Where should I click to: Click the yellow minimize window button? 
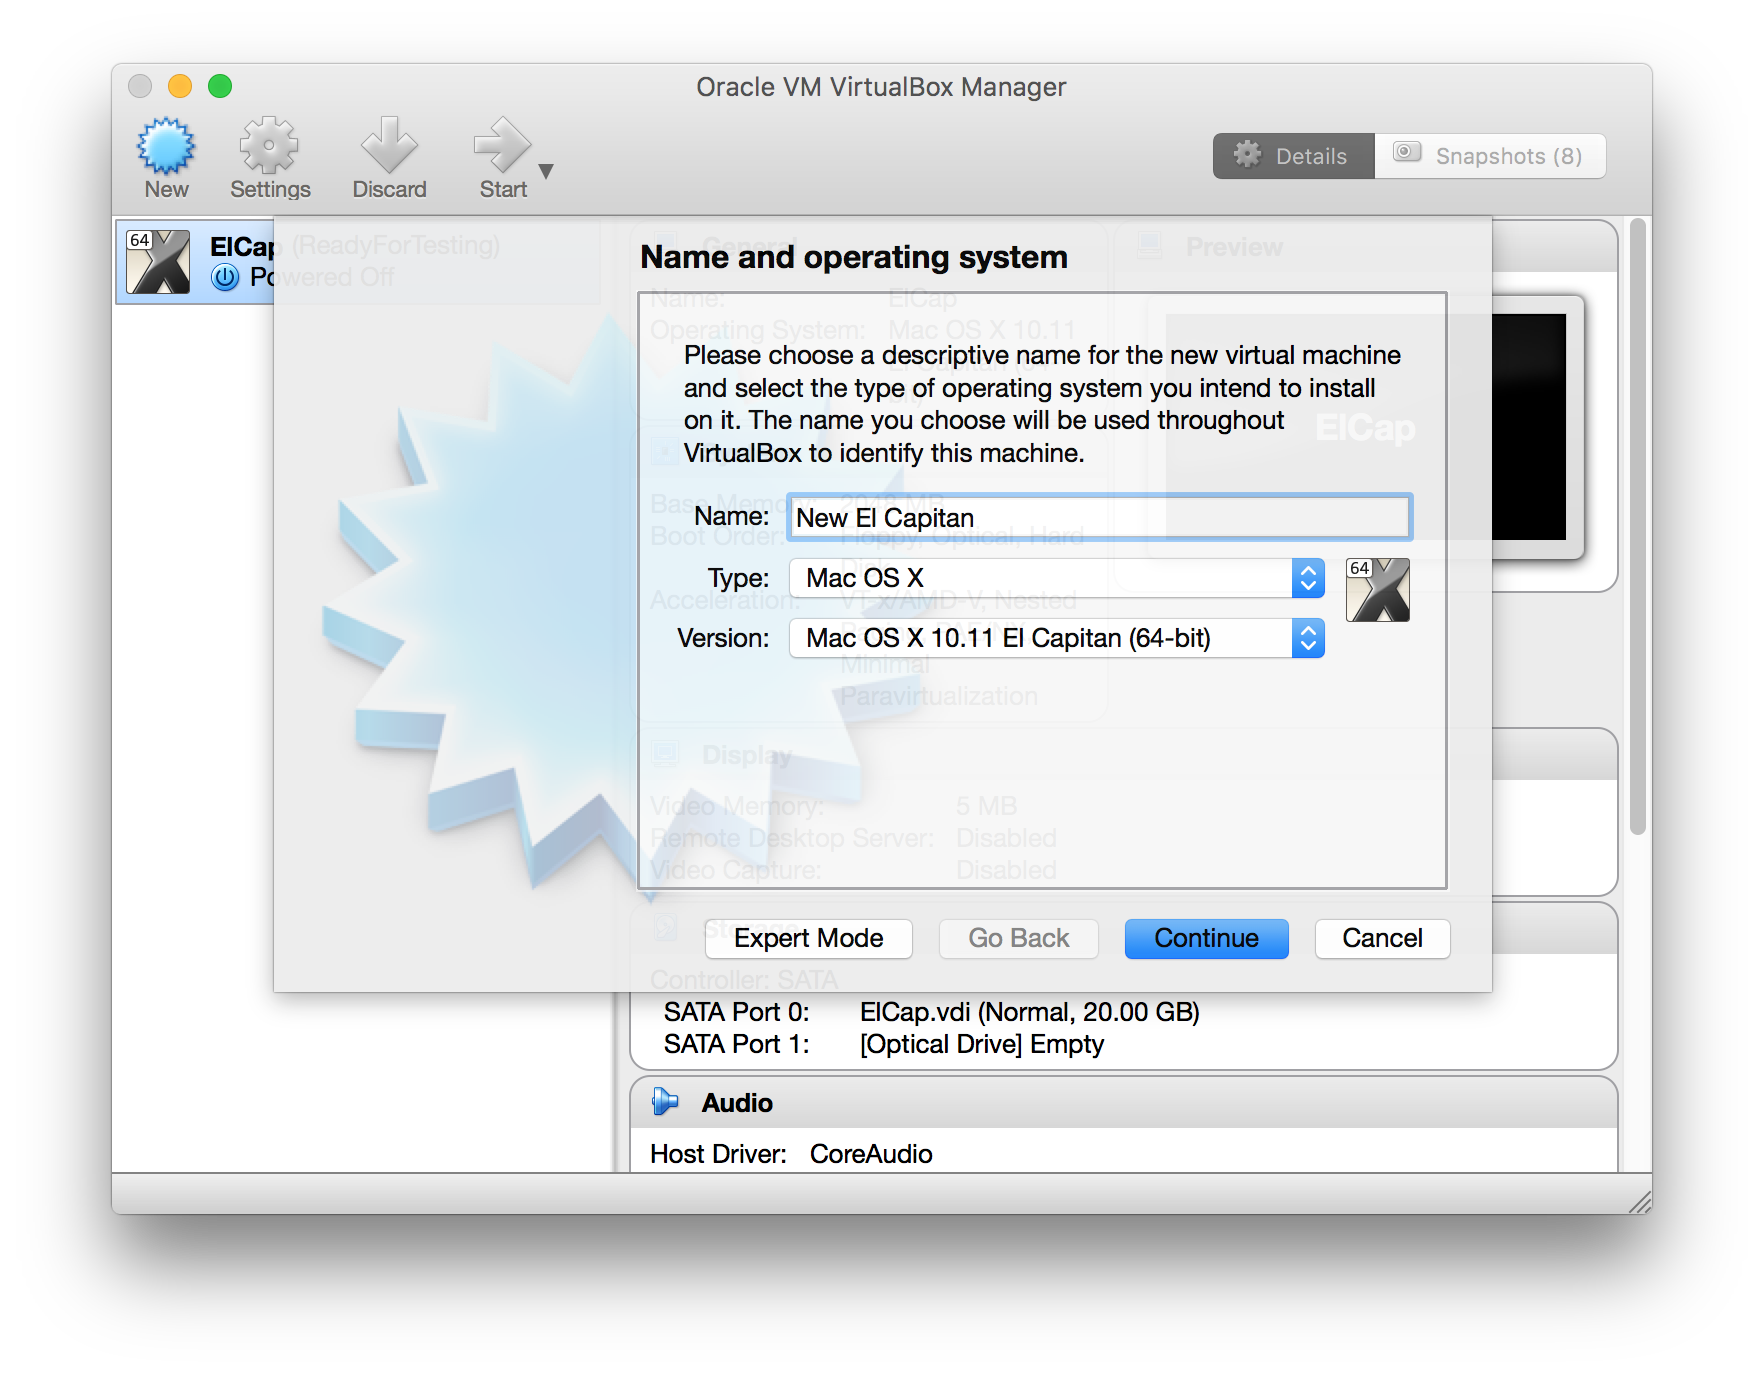tap(180, 86)
